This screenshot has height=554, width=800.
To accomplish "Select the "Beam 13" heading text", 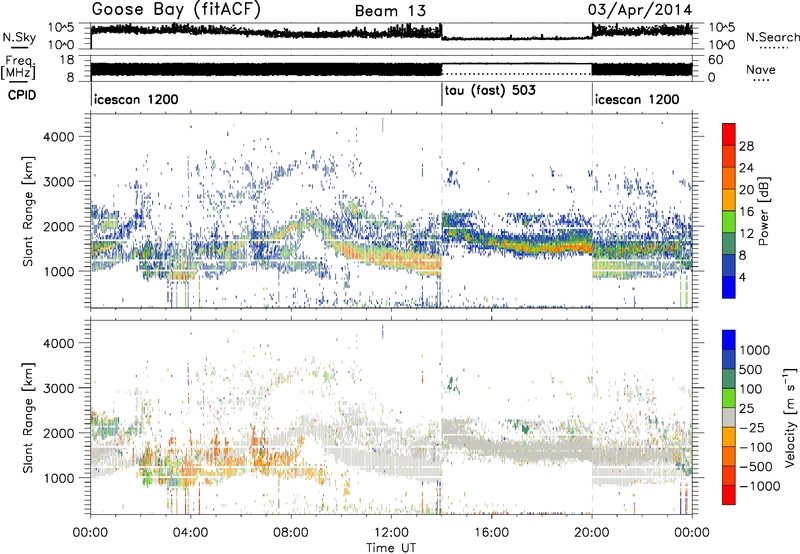I will coord(390,11).
